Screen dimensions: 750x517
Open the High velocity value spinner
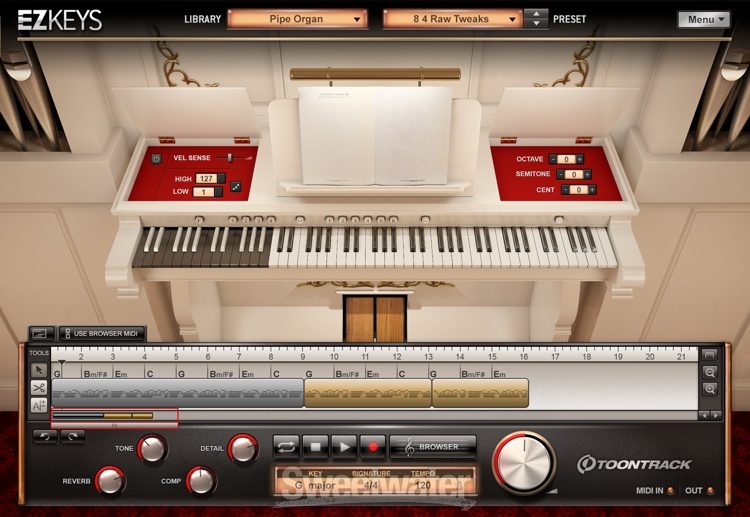[x=221, y=178]
